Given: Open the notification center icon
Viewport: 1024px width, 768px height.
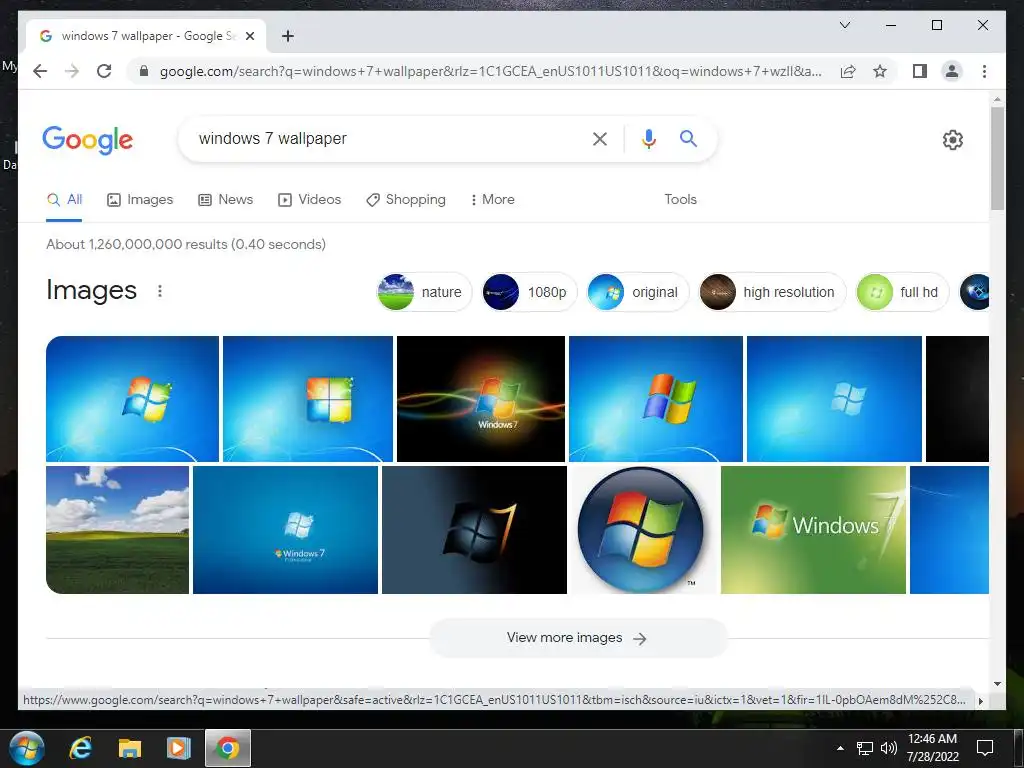Looking at the screenshot, I should [x=984, y=748].
